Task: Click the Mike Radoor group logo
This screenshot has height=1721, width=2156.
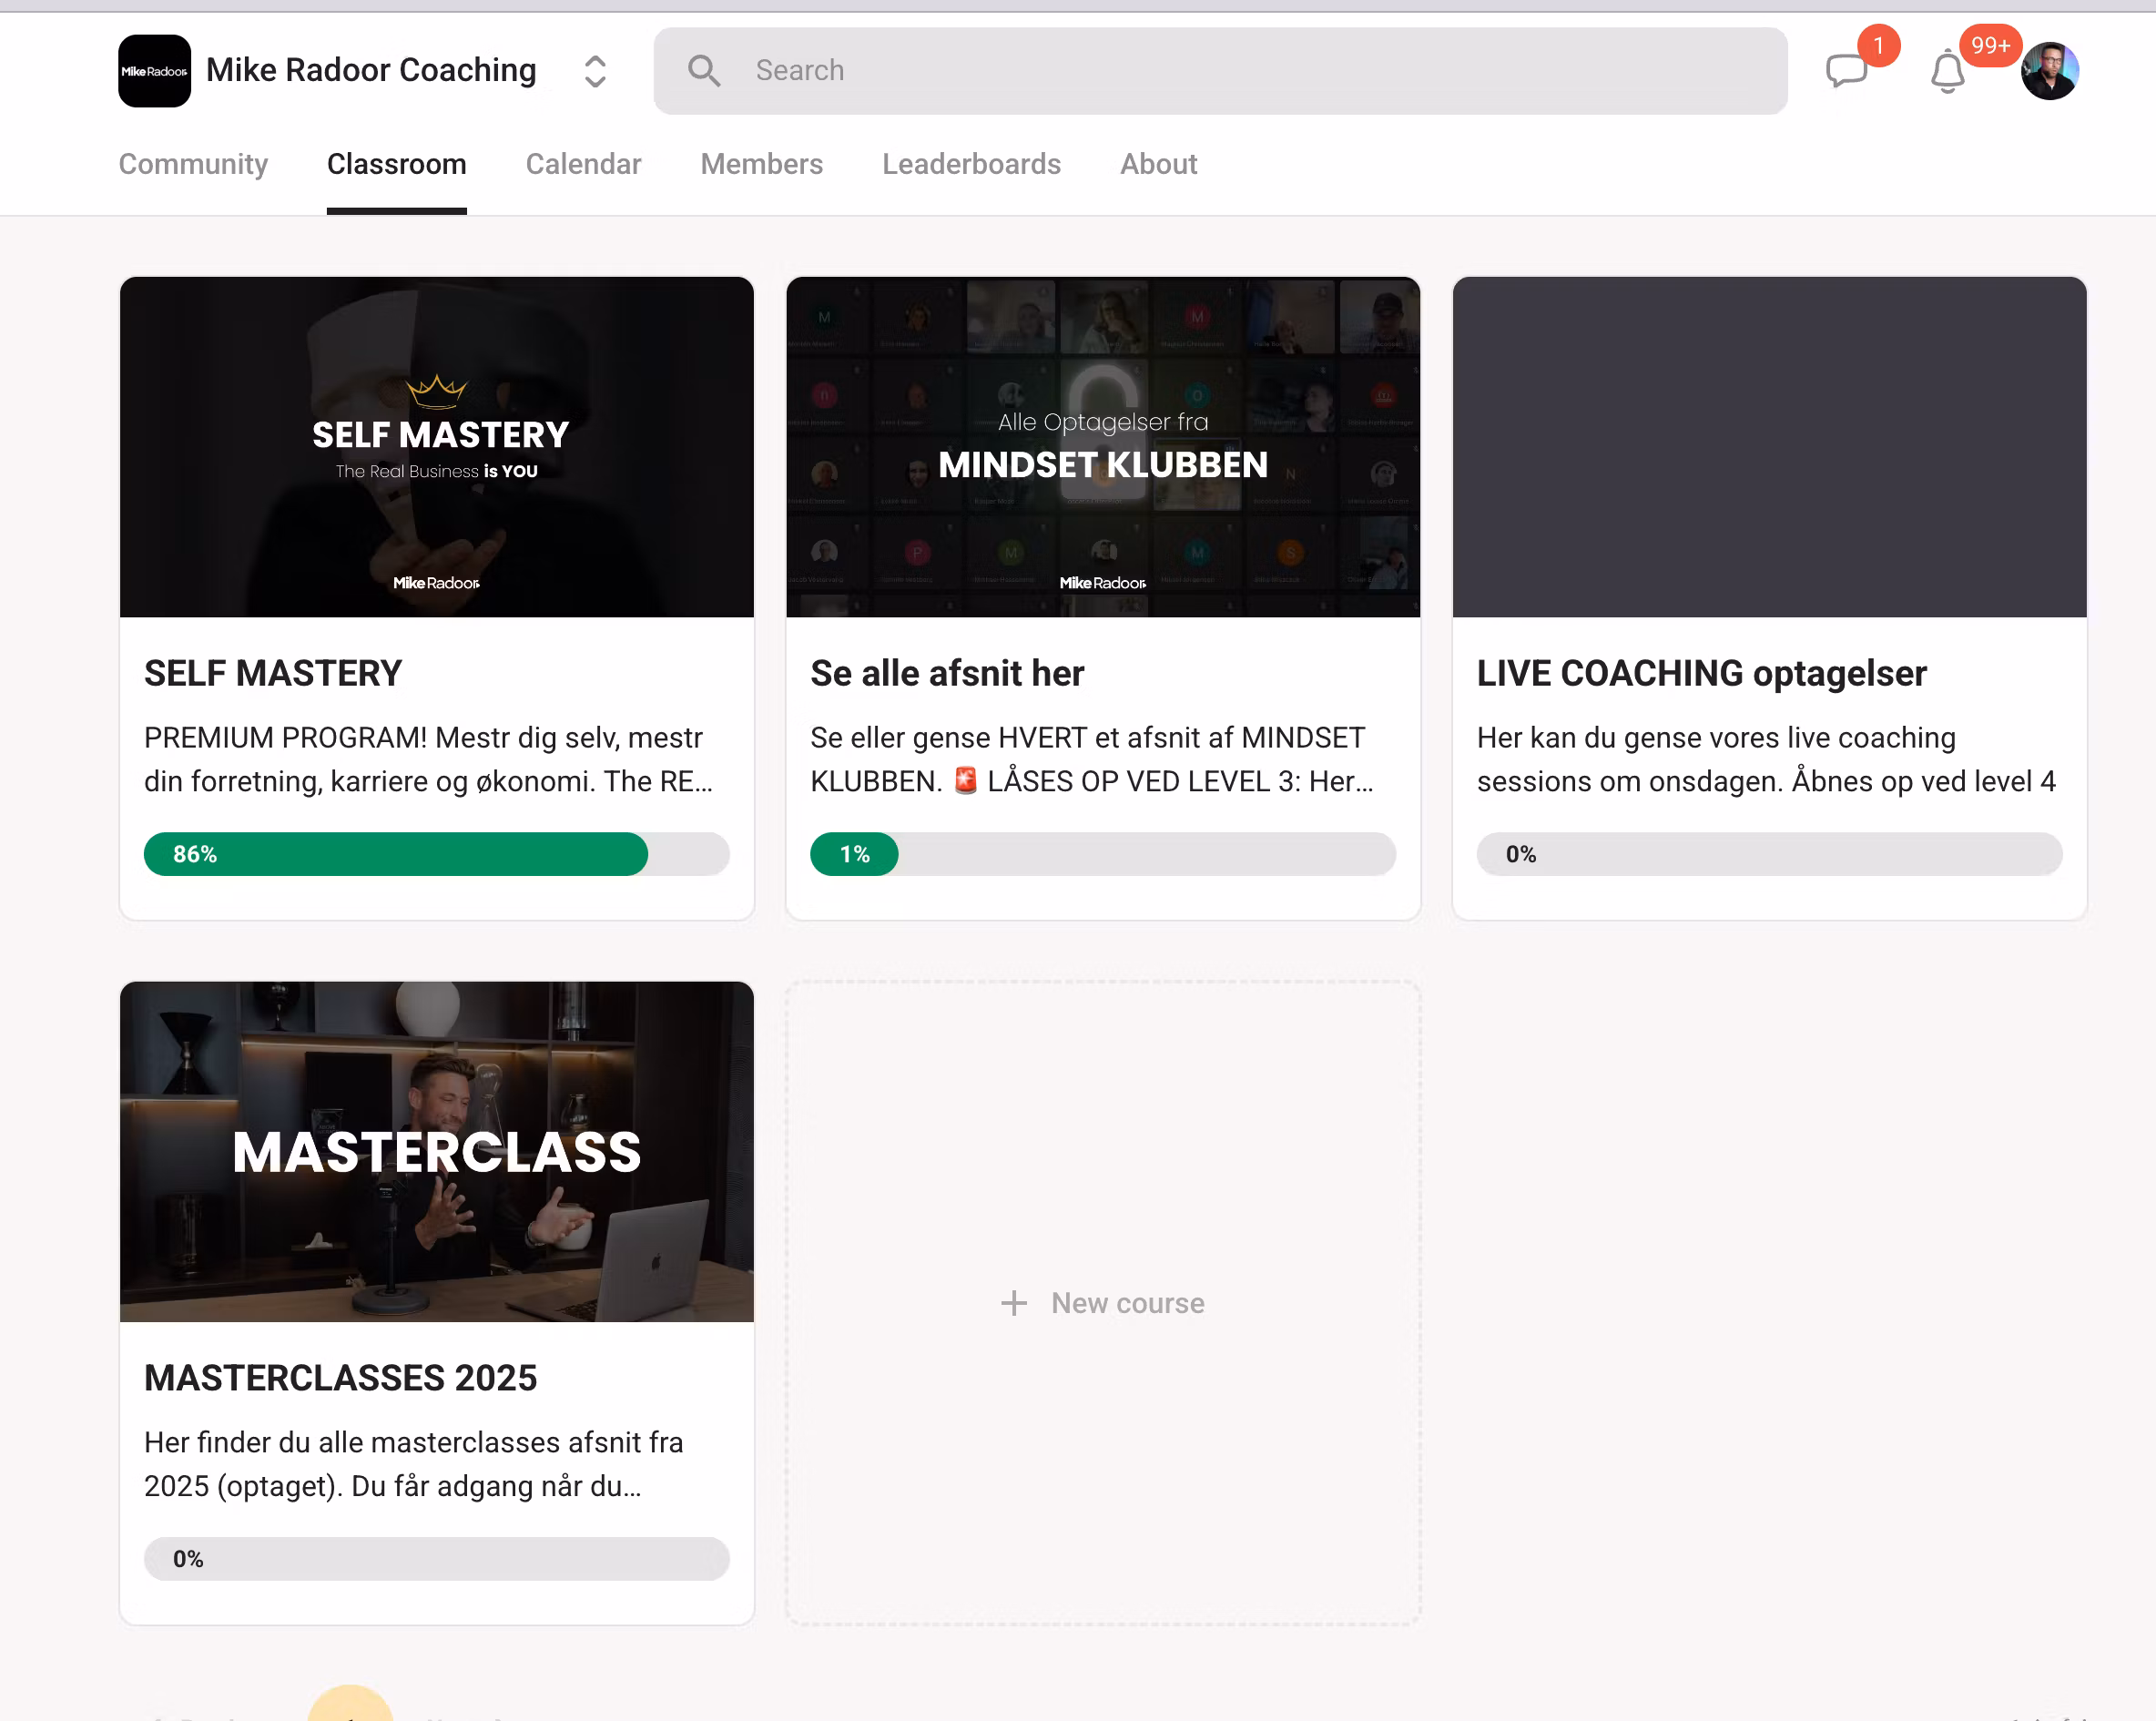Action: coord(154,71)
